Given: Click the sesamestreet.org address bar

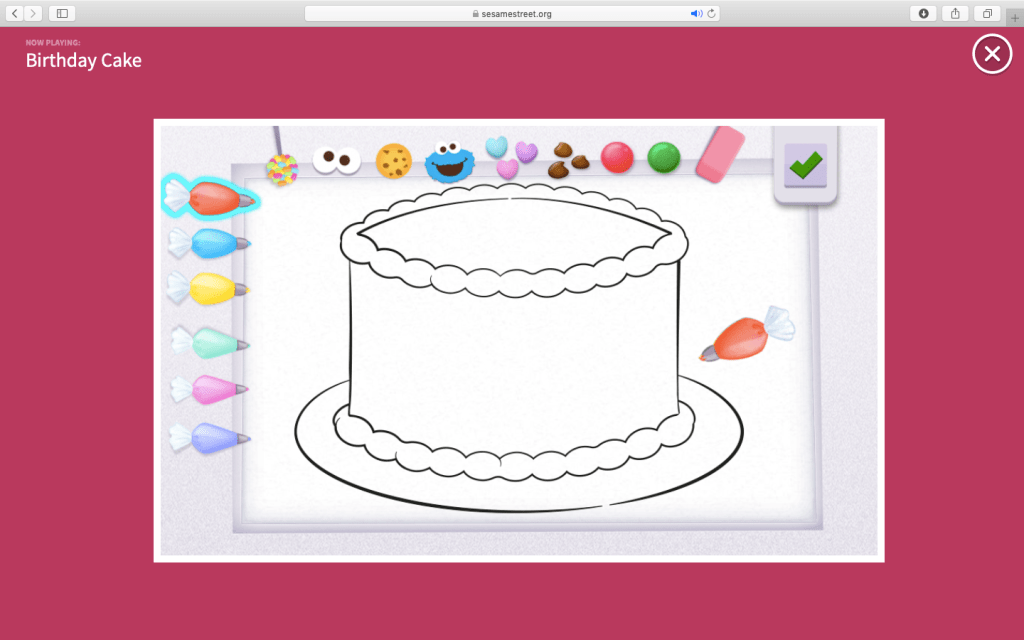Looking at the screenshot, I should (x=511, y=14).
